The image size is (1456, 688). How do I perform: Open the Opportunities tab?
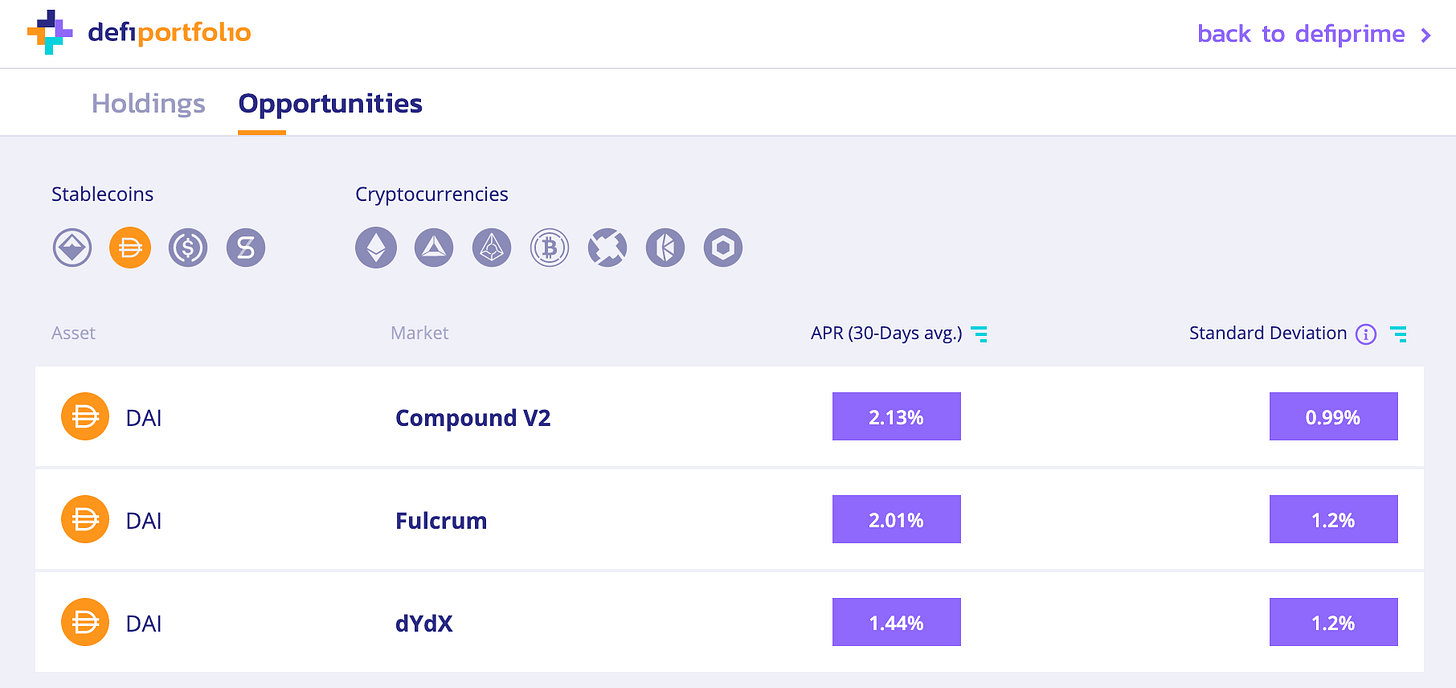click(330, 103)
